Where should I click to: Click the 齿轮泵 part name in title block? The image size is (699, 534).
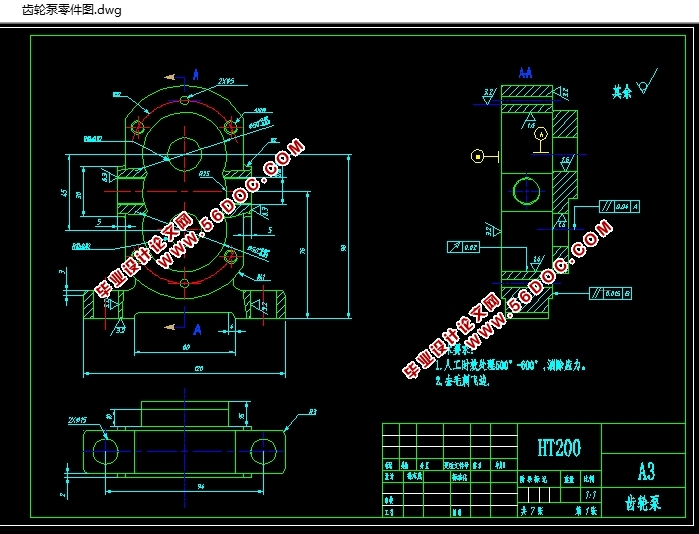coord(642,503)
